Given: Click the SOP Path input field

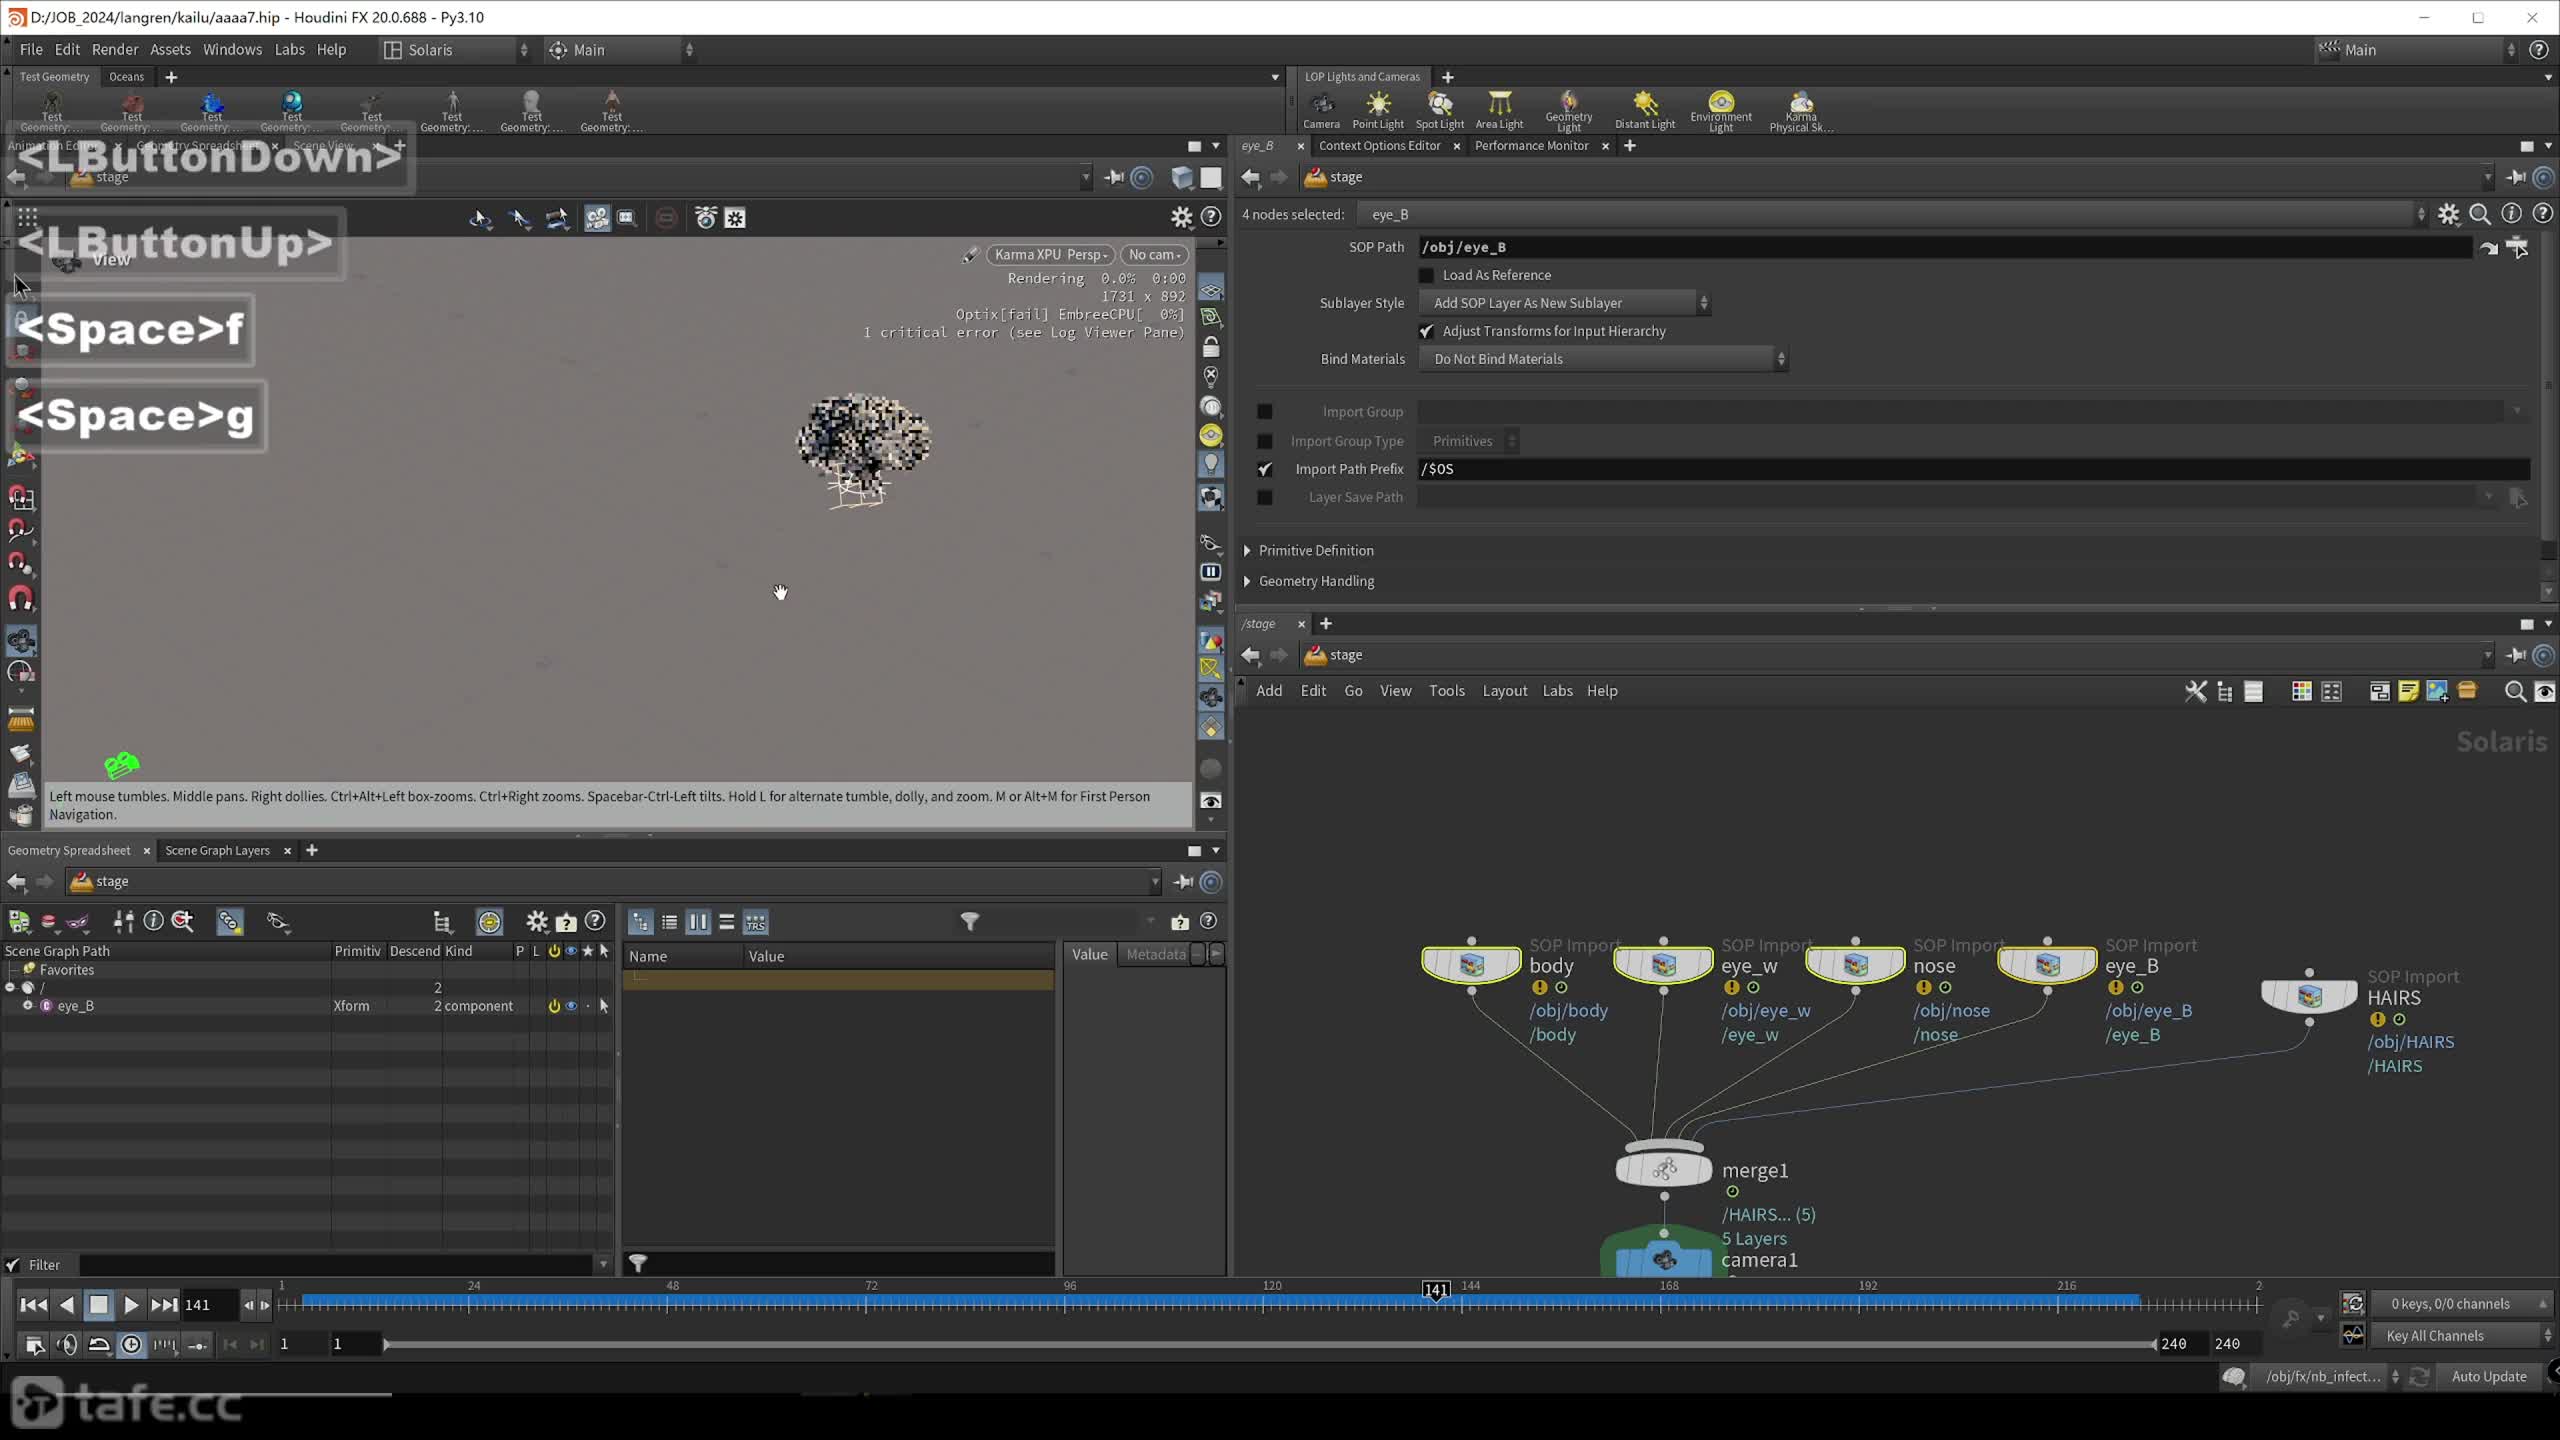Looking at the screenshot, I should [1944, 247].
